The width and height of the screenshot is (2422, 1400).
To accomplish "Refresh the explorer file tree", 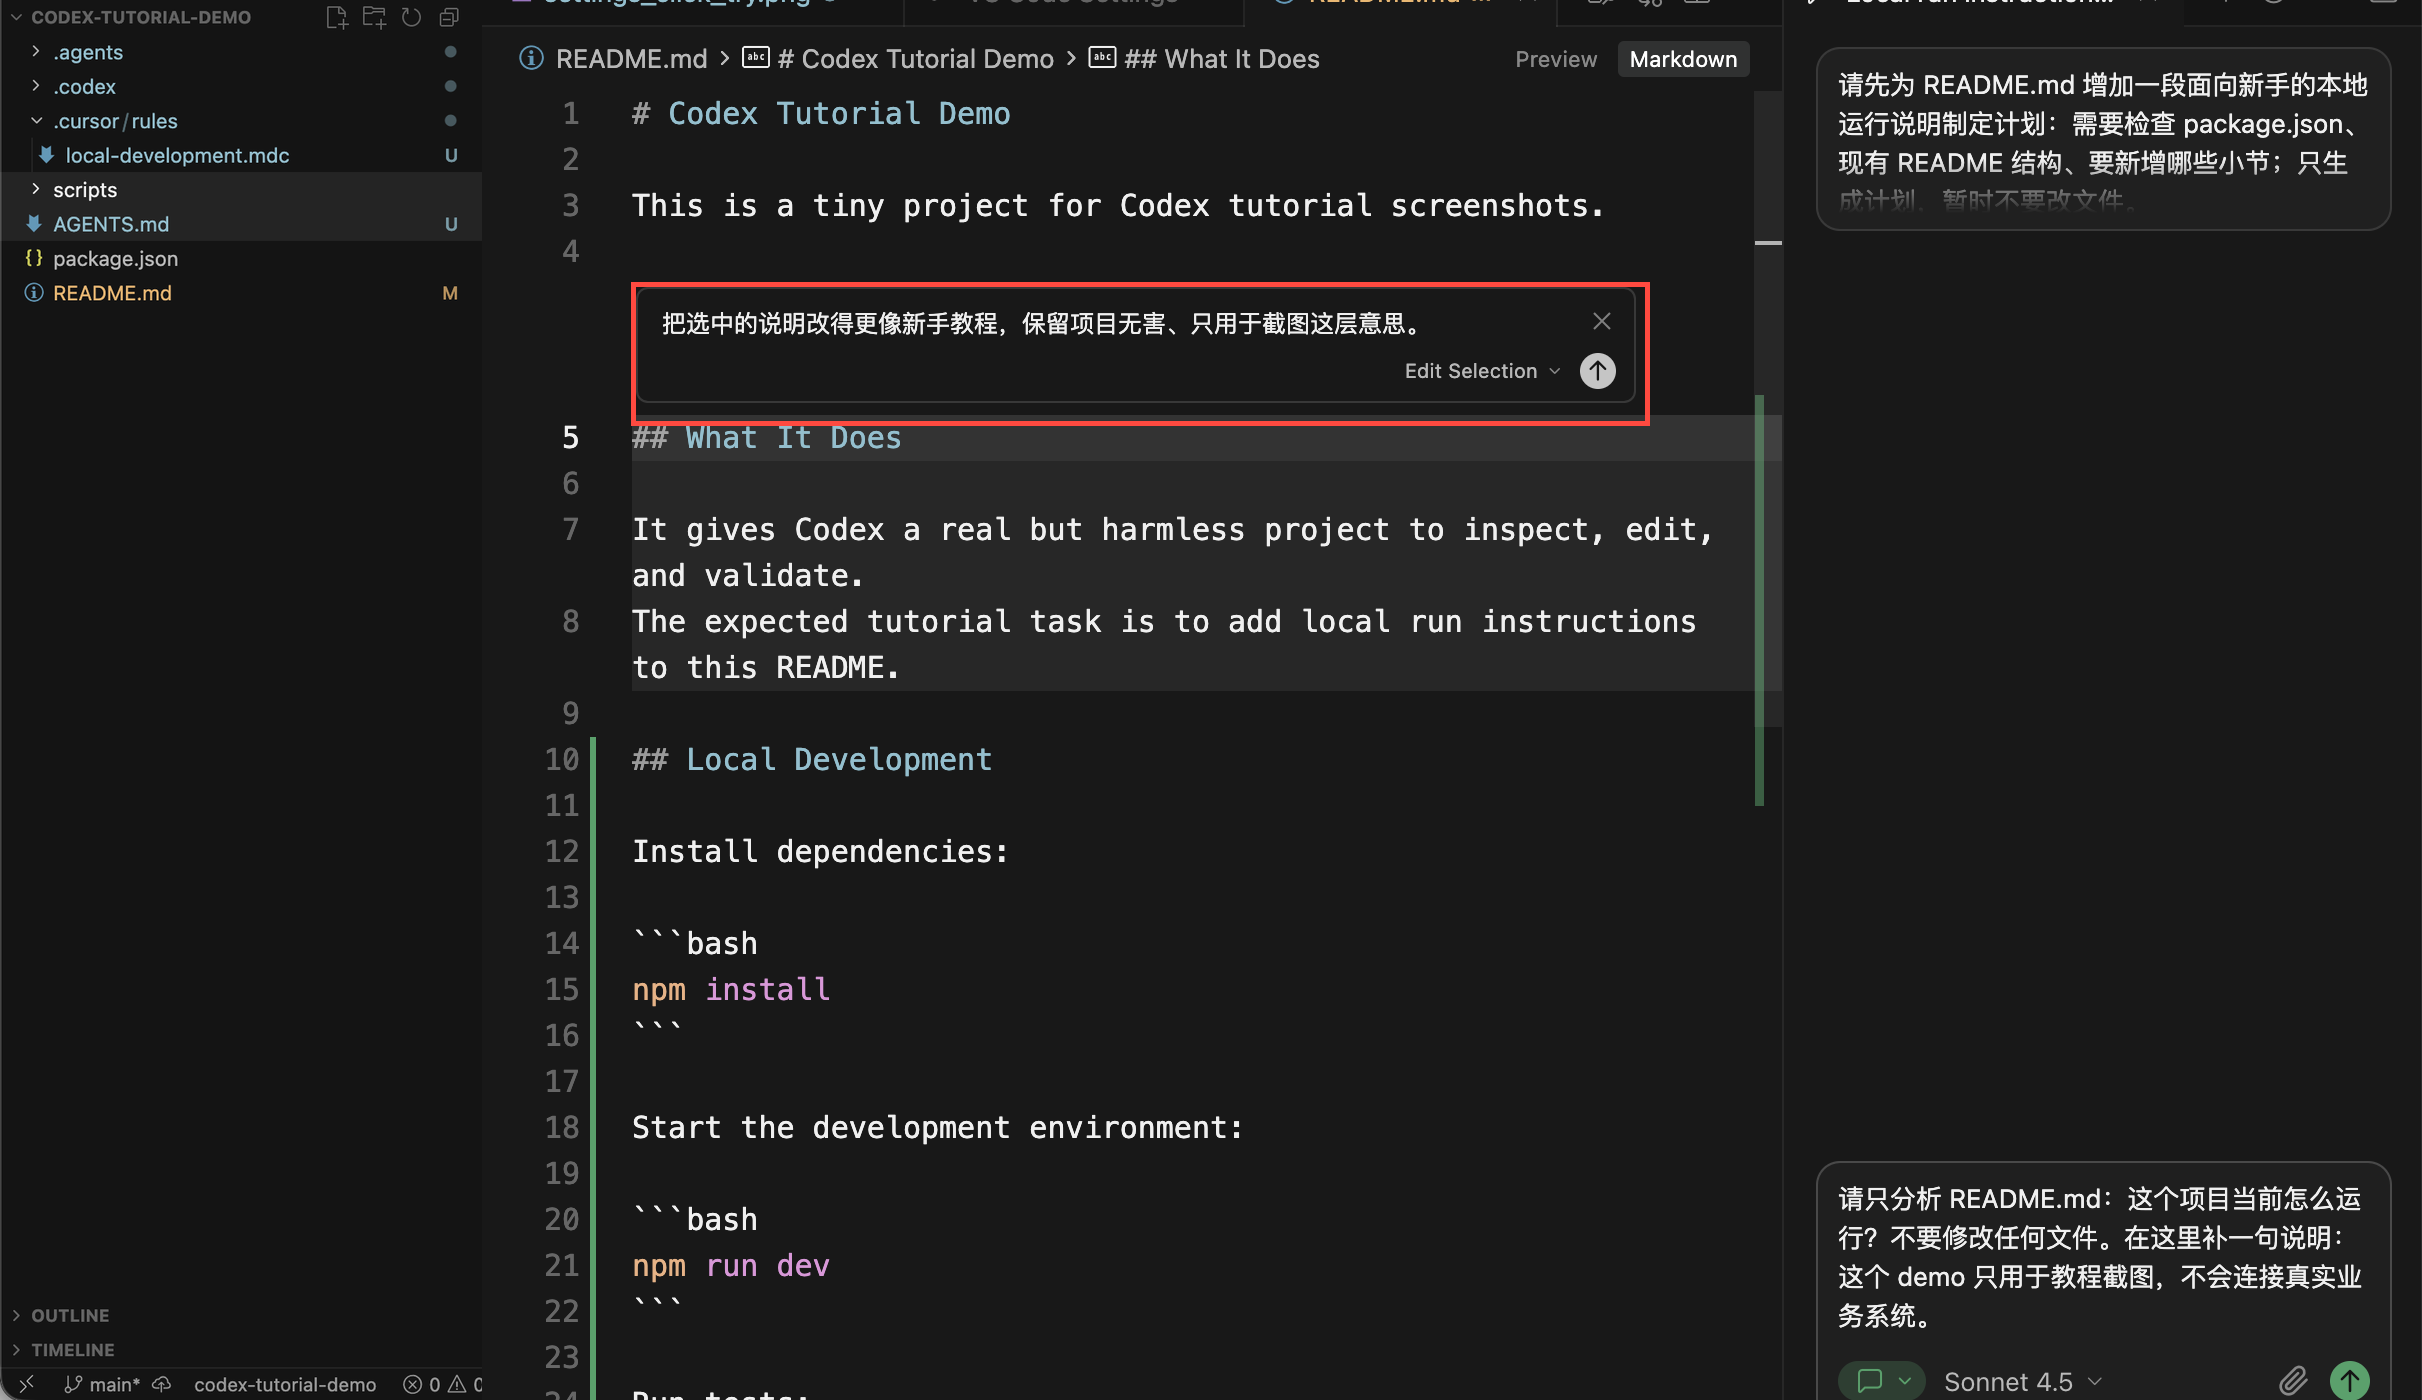I will pyautogui.click(x=411, y=17).
